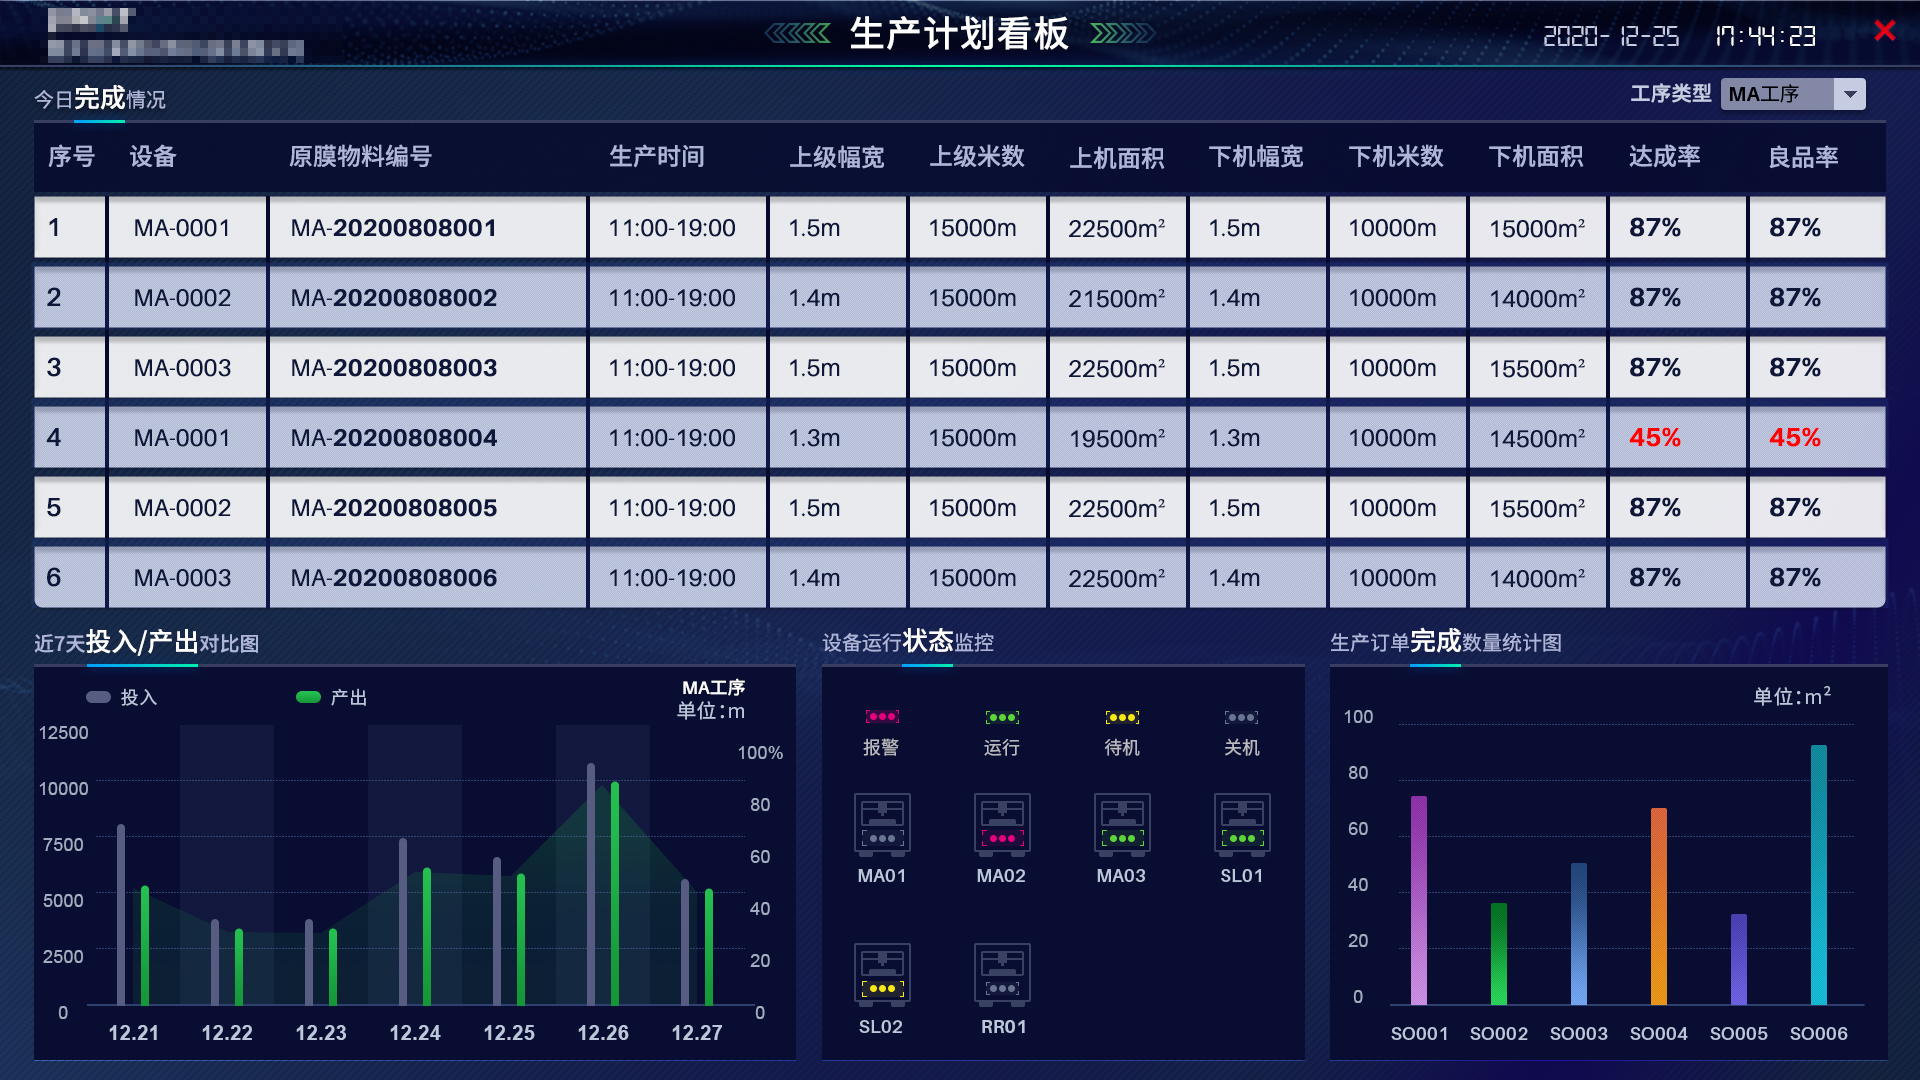Click the SL01 equipment icon

[x=1241, y=824]
